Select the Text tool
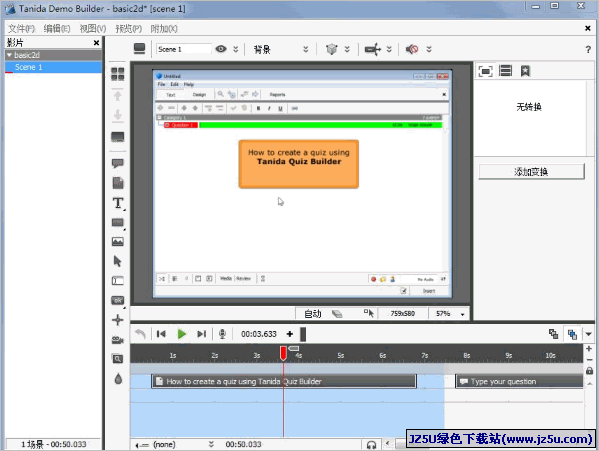599x451 pixels. tap(118, 203)
